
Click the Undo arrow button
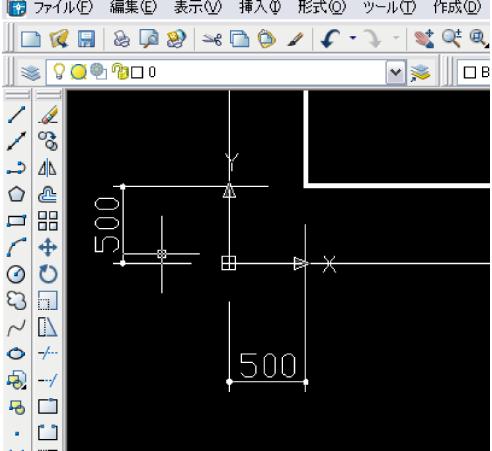331,38
